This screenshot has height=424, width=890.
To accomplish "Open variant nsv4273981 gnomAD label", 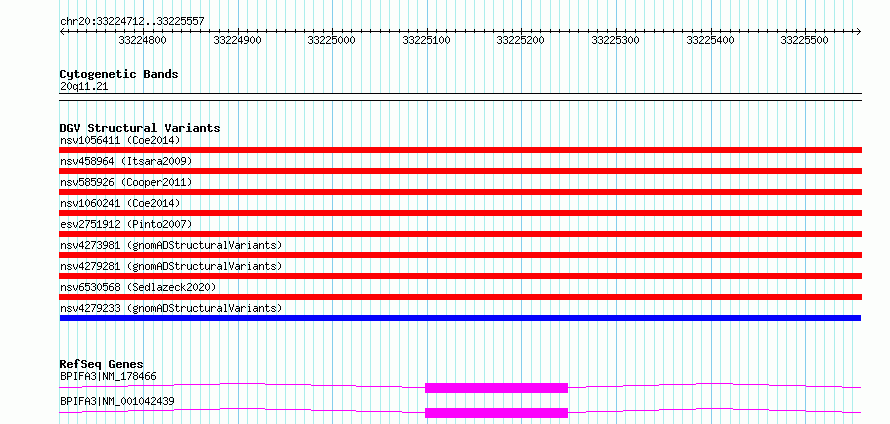I will coord(171,245).
